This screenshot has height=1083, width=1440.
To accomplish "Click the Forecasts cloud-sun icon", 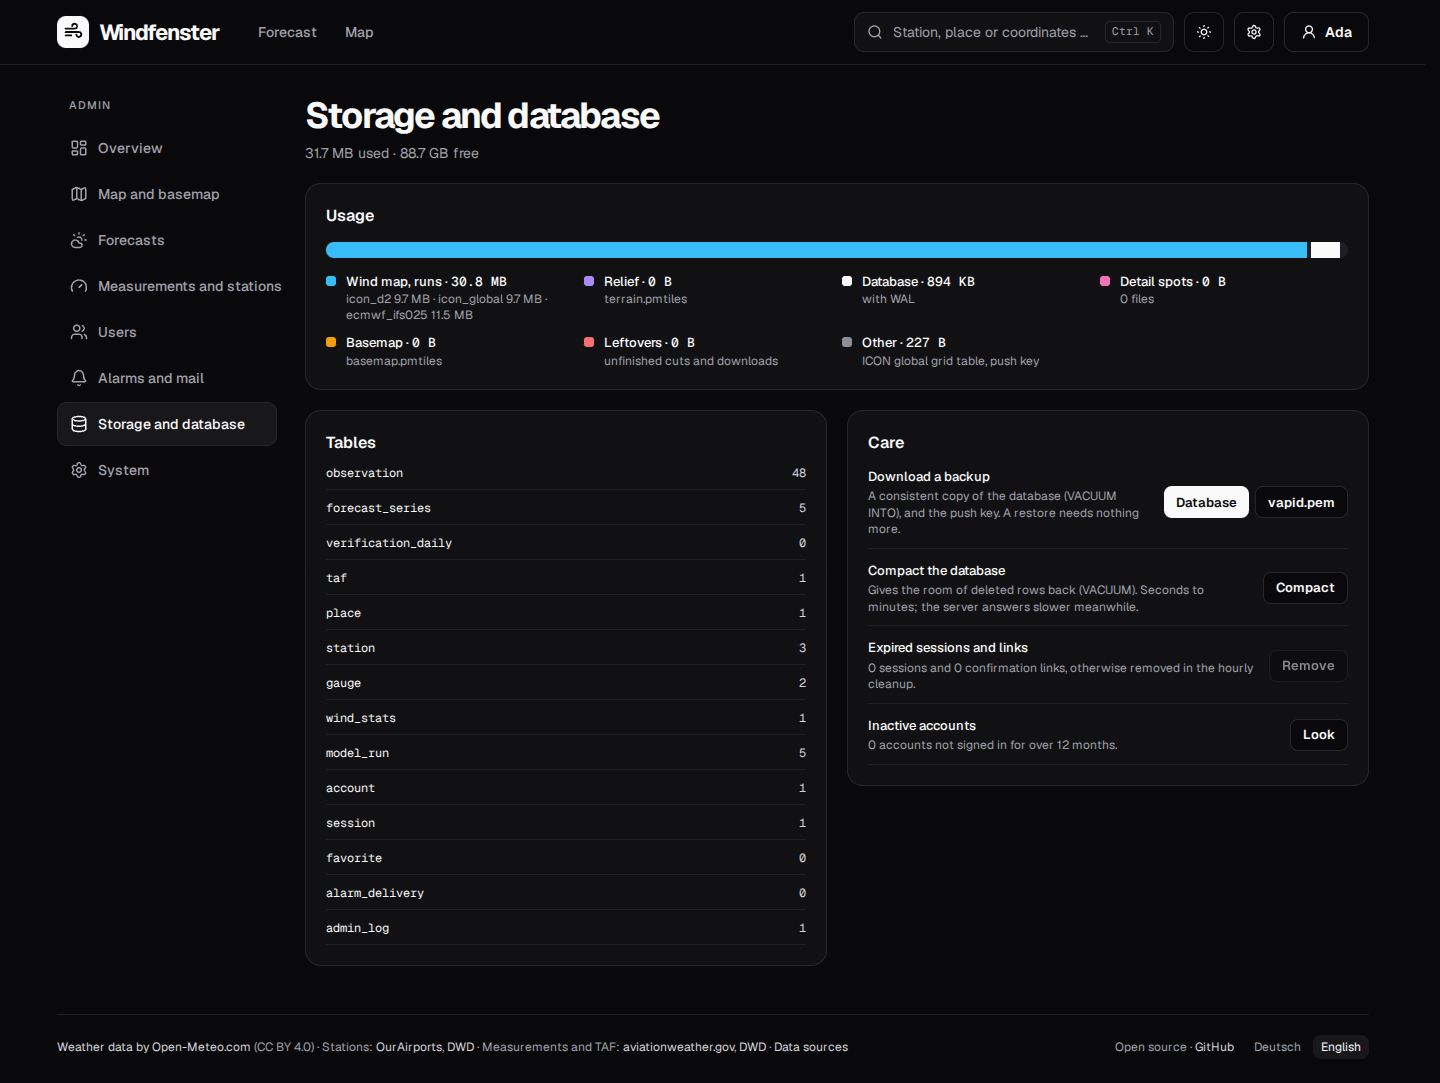I will 79,240.
